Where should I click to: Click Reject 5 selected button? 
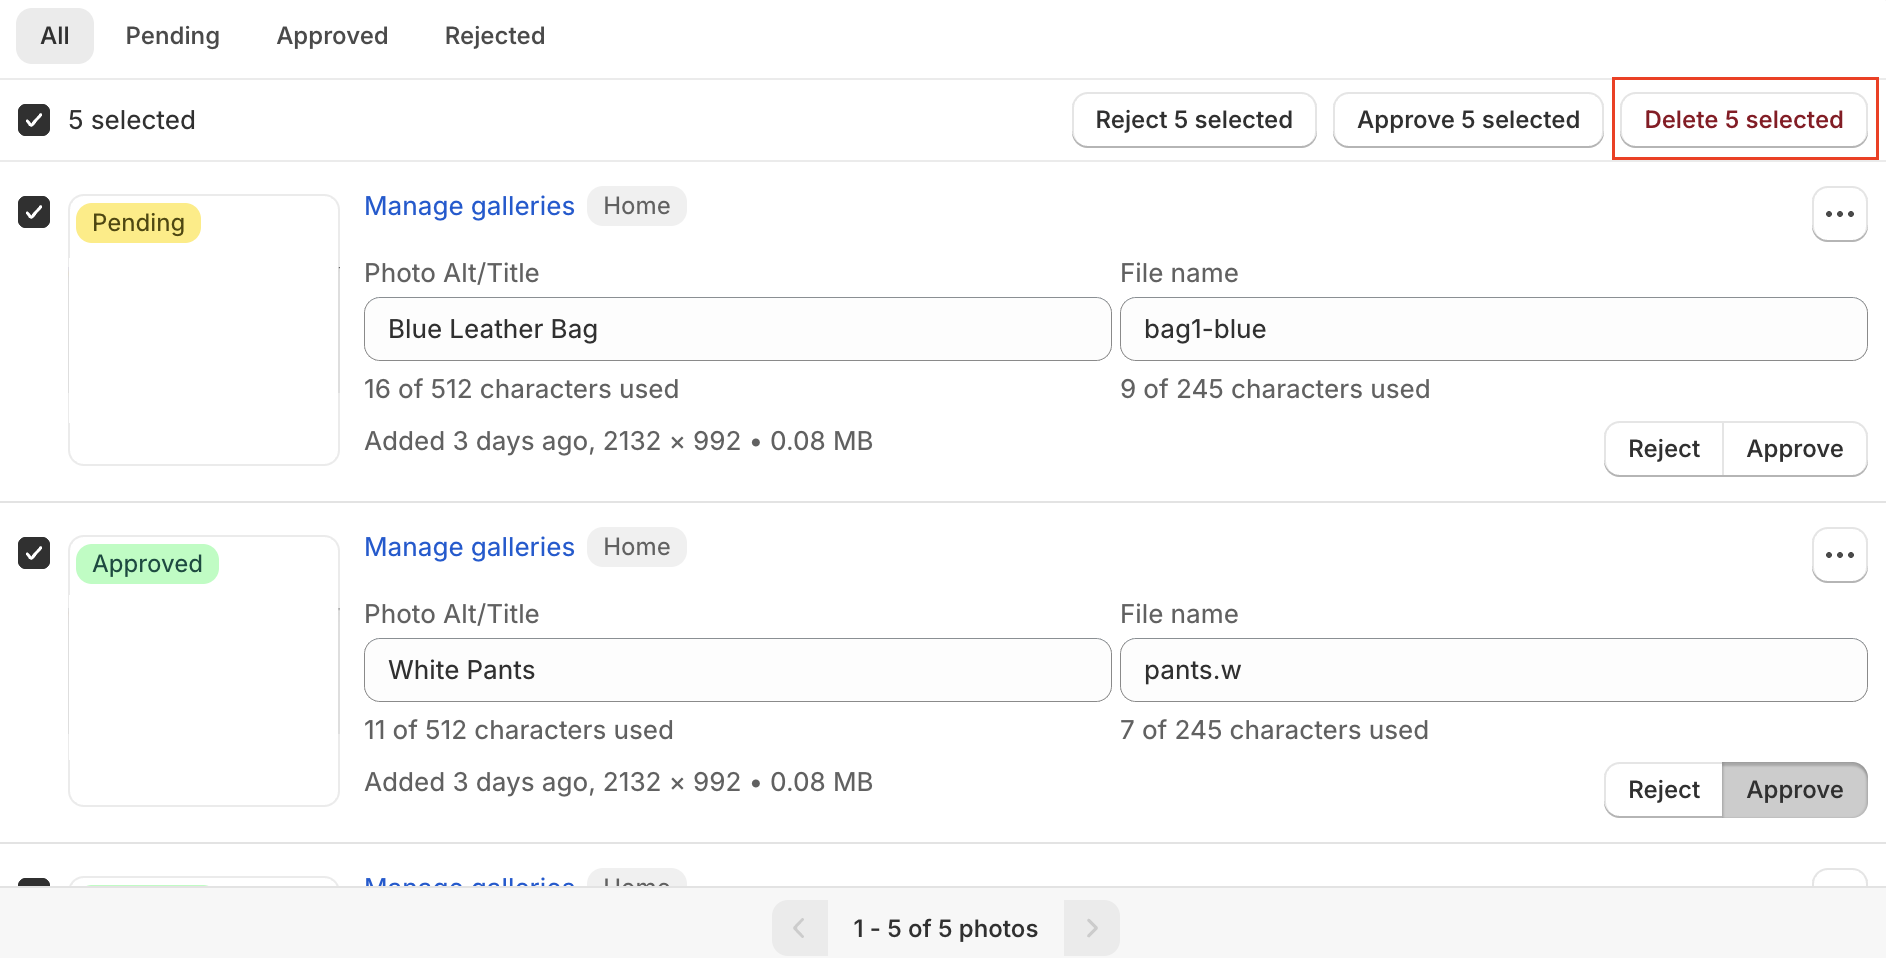(1193, 120)
